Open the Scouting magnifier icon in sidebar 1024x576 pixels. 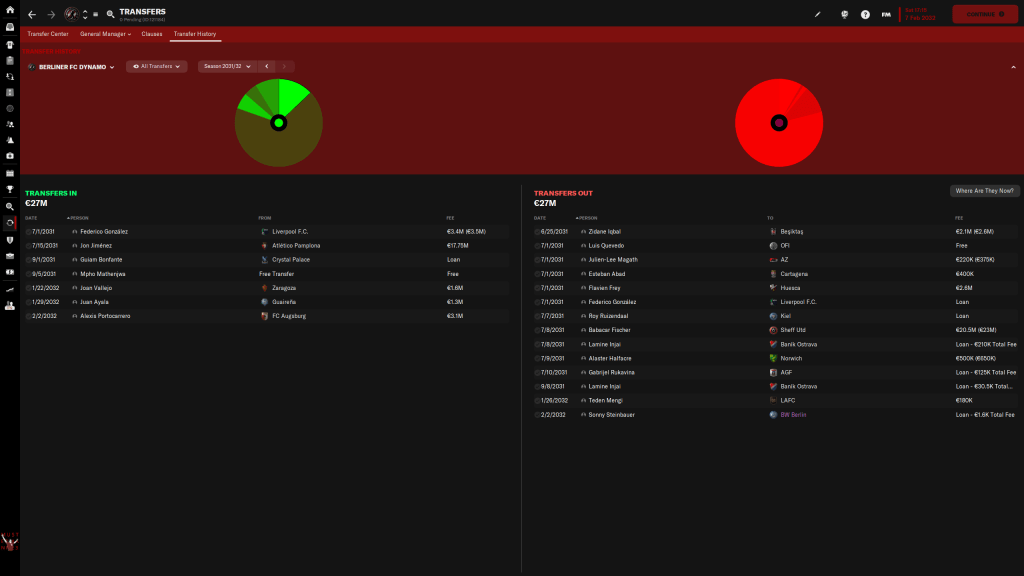9,205
